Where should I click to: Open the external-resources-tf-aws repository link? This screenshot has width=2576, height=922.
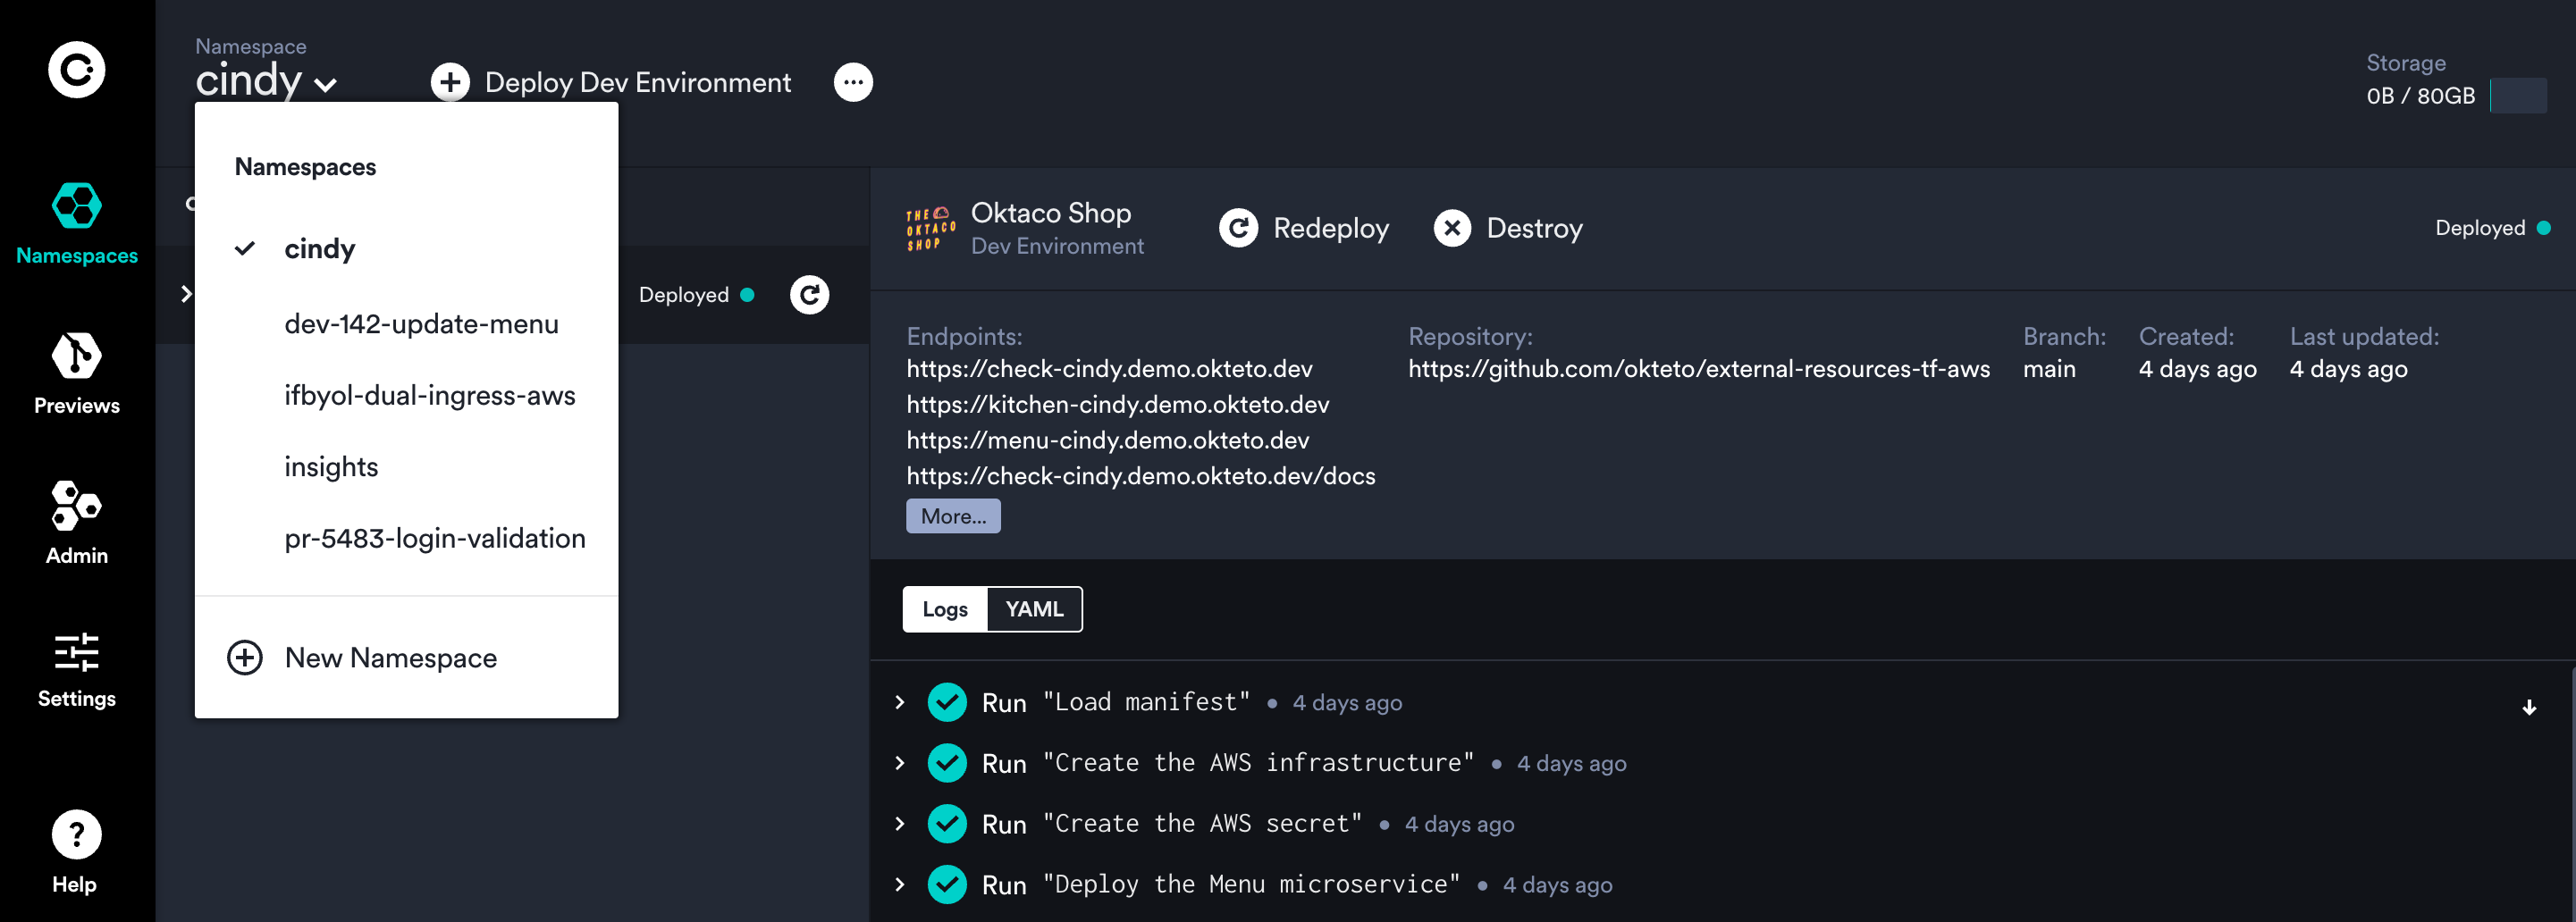click(x=1698, y=368)
